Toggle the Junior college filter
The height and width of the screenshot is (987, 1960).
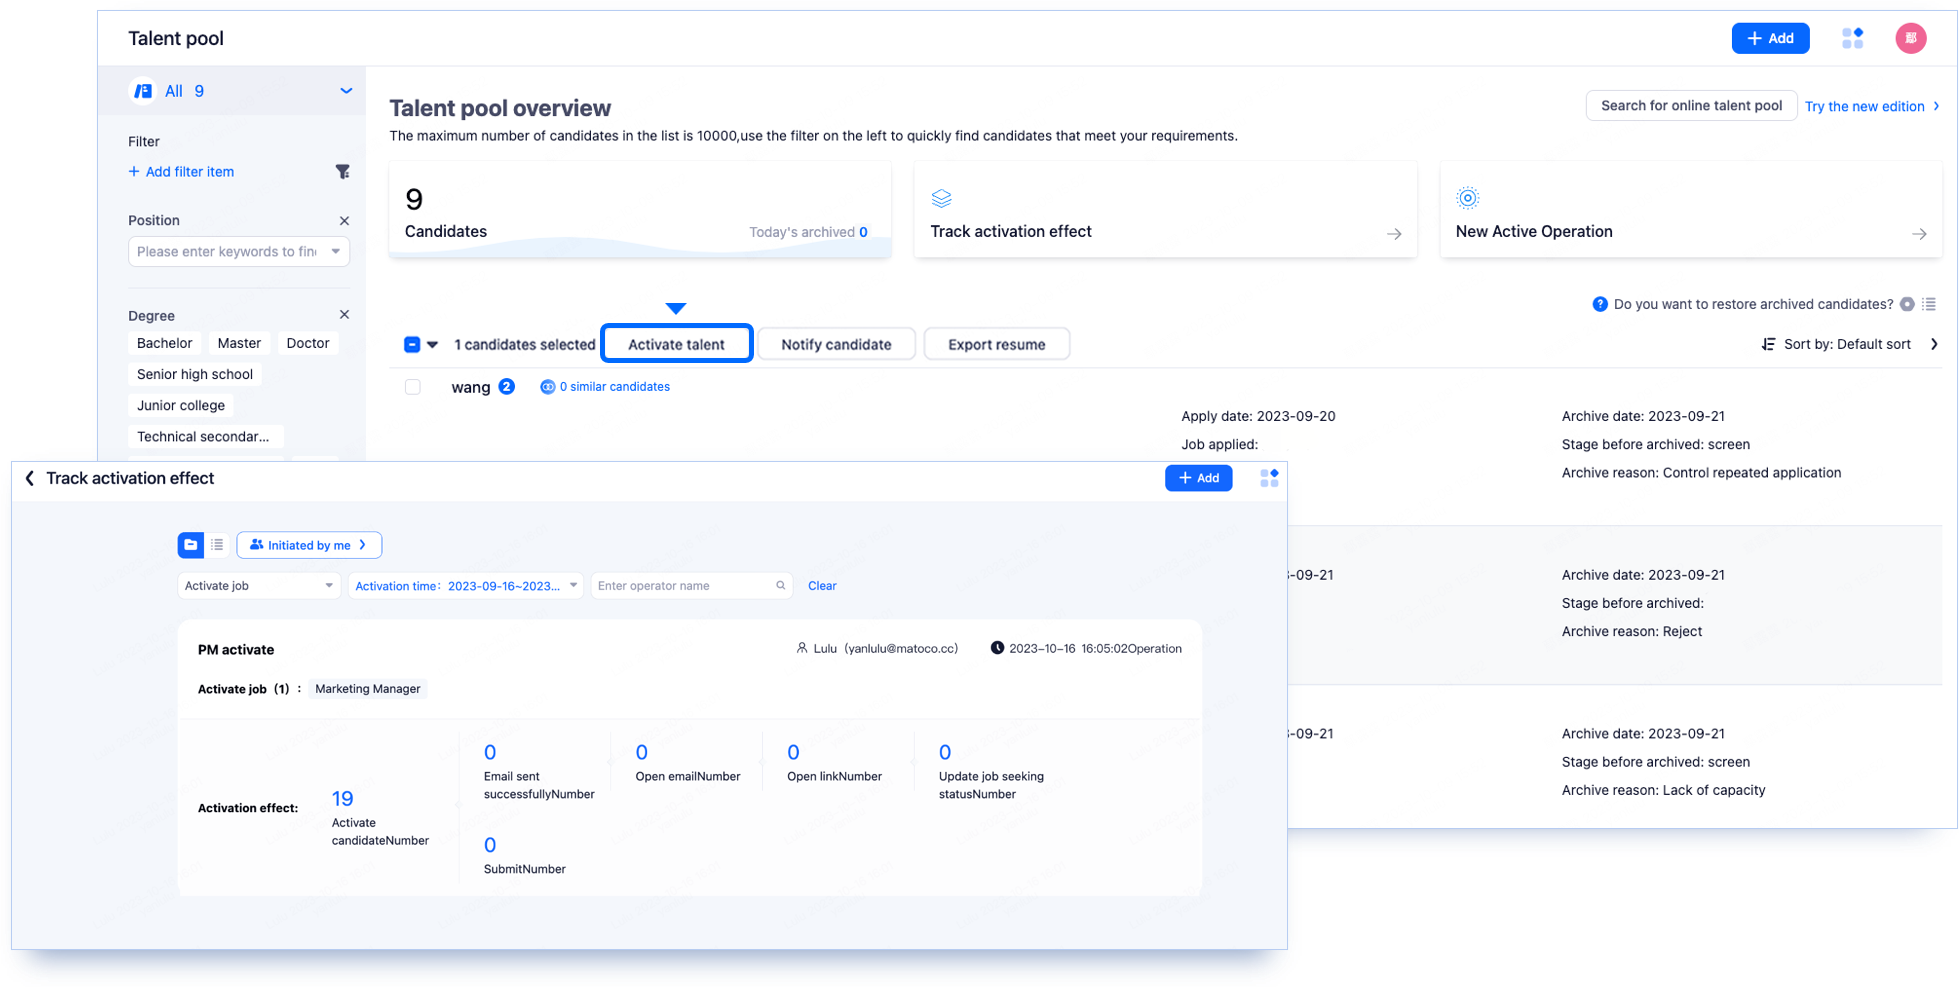[x=181, y=405]
